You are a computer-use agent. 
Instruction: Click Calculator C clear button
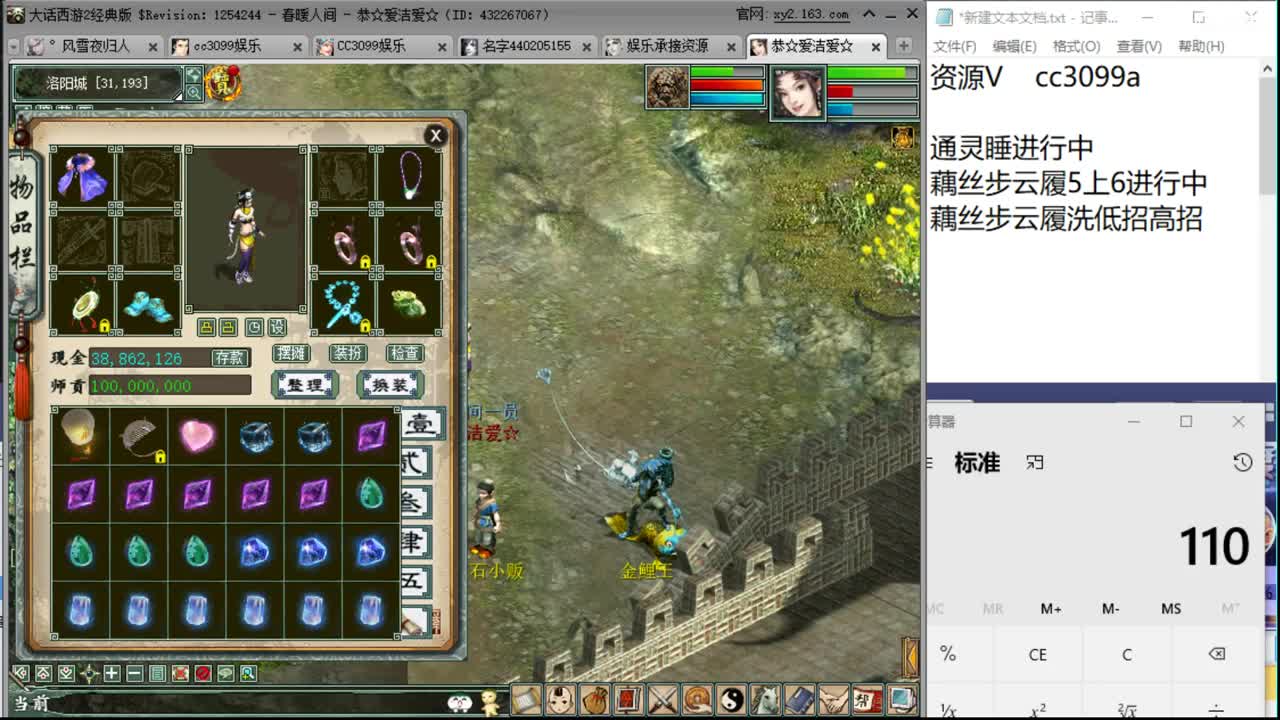[1127, 655]
